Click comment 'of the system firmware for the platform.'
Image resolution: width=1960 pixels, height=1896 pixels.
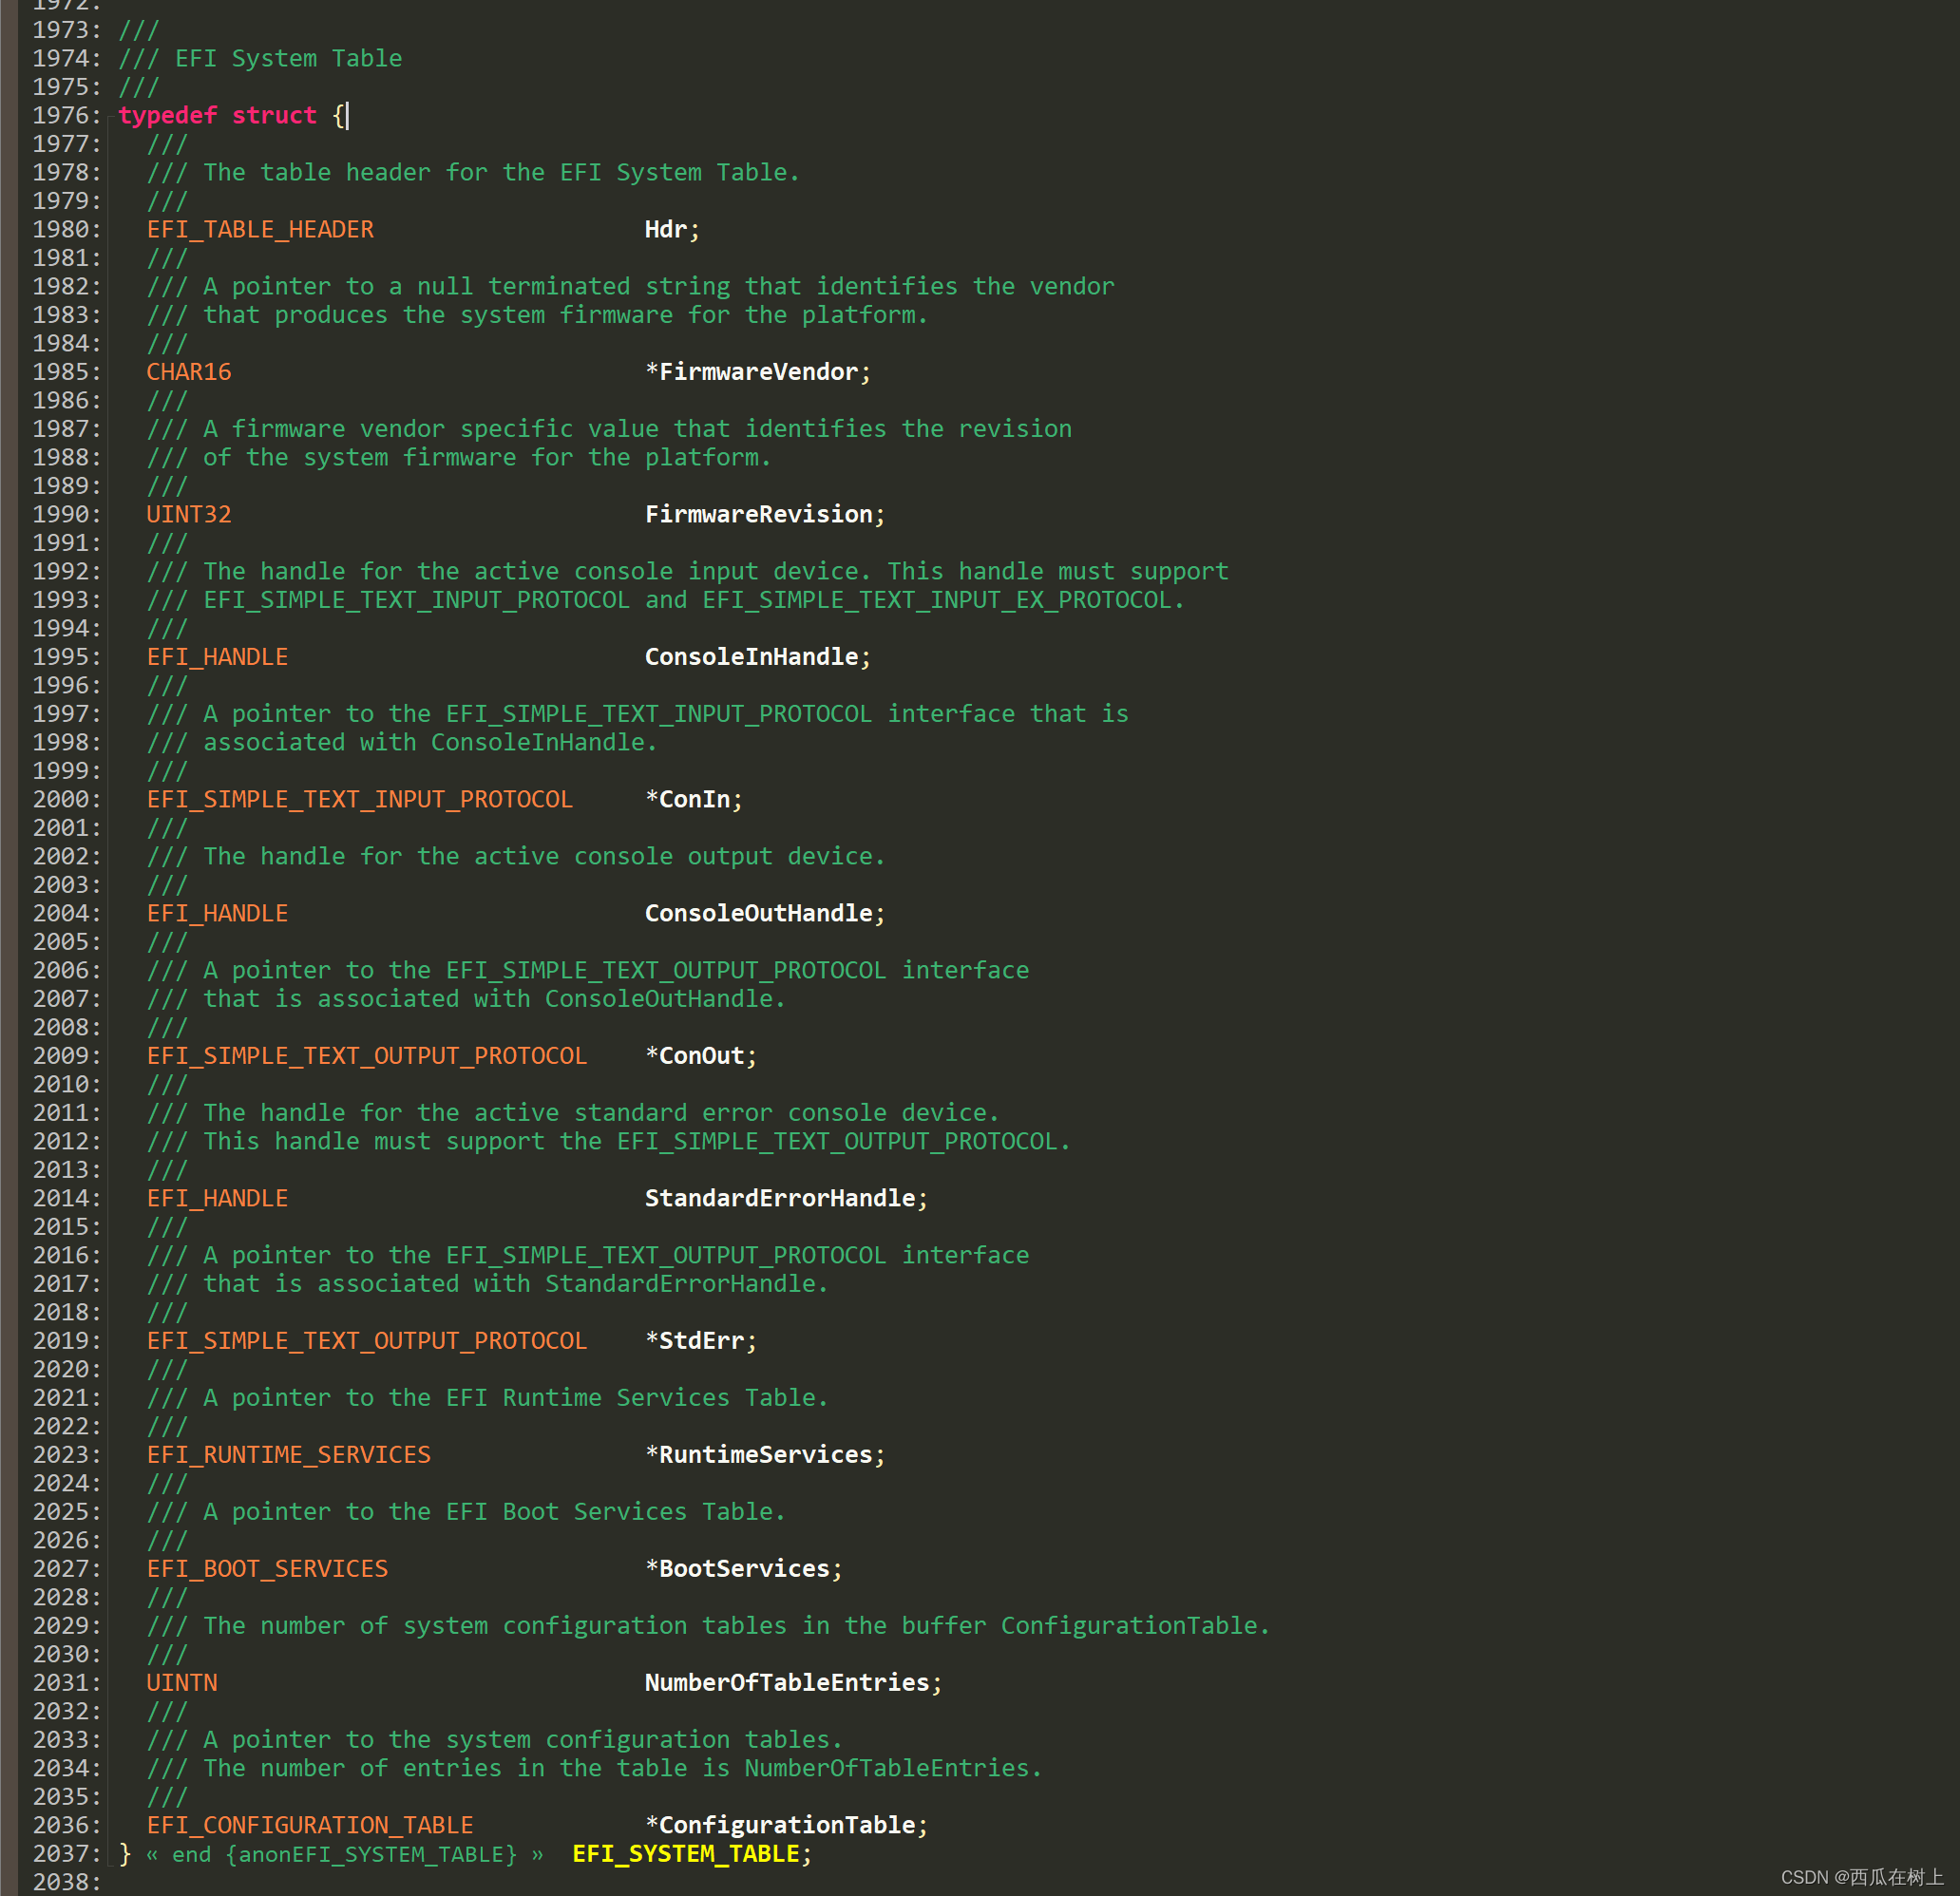tap(487, 458)
